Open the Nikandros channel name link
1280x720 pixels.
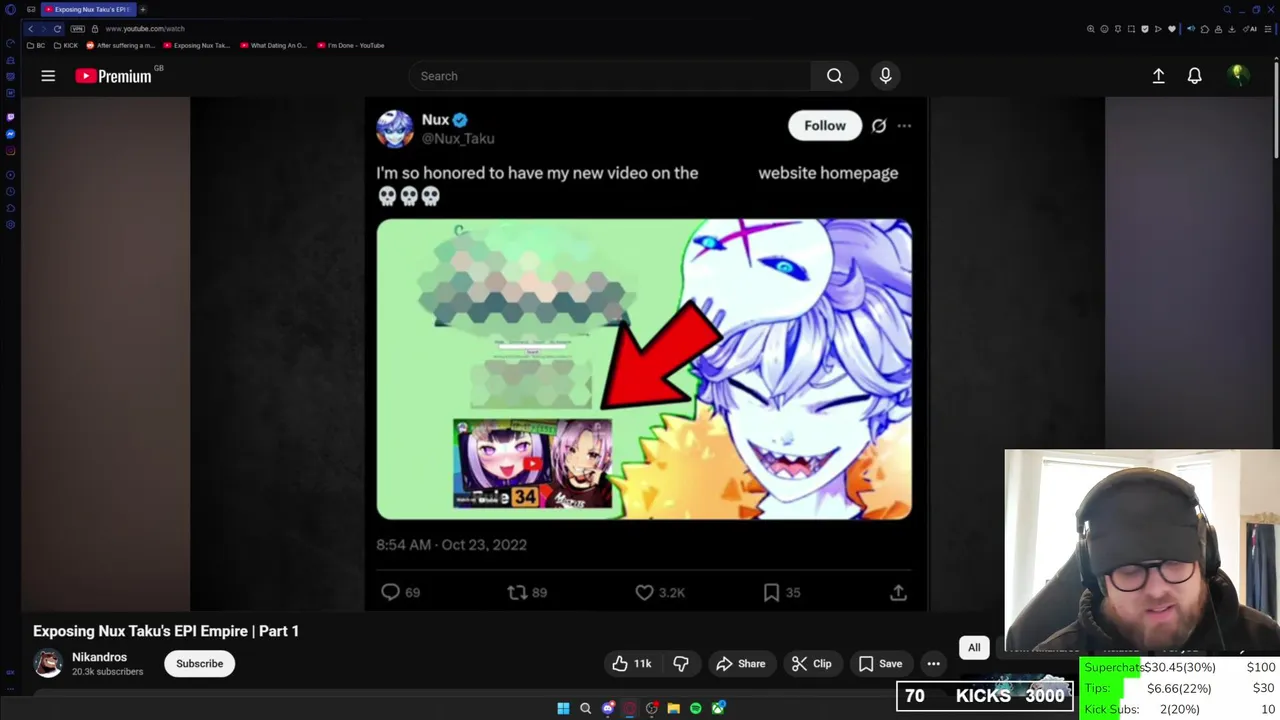tap(99, 657)
